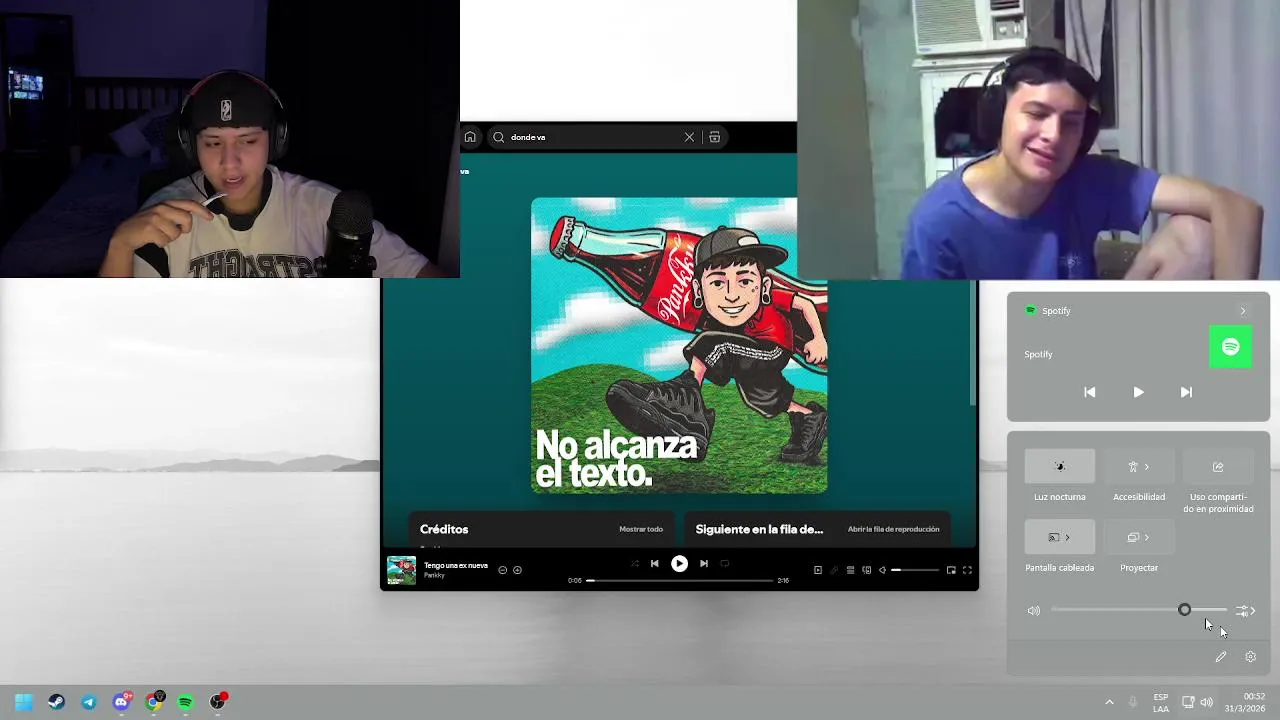This screenshot has width=1280, height=720.
Task: Mute Spotify with the speaker icon
Action: pyautogui.click(x=882, y=570)
